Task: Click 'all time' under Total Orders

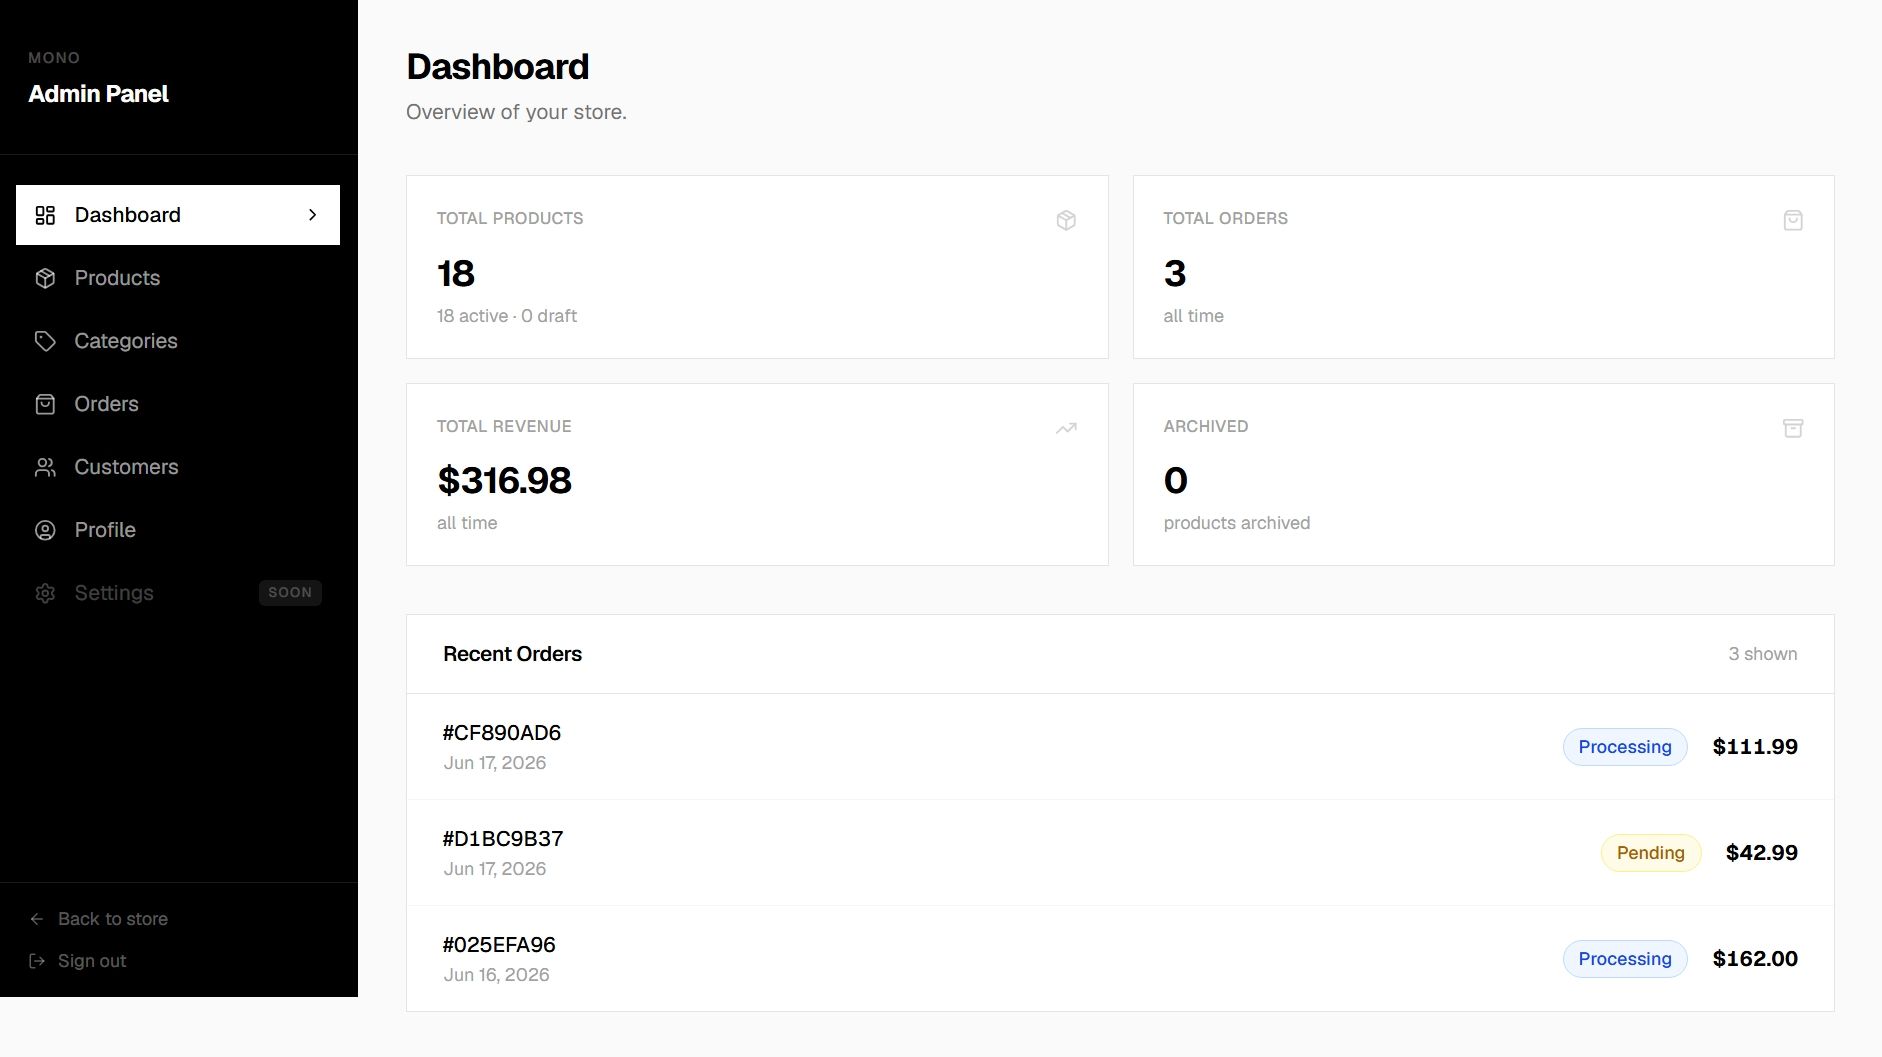Action: 1194,316
